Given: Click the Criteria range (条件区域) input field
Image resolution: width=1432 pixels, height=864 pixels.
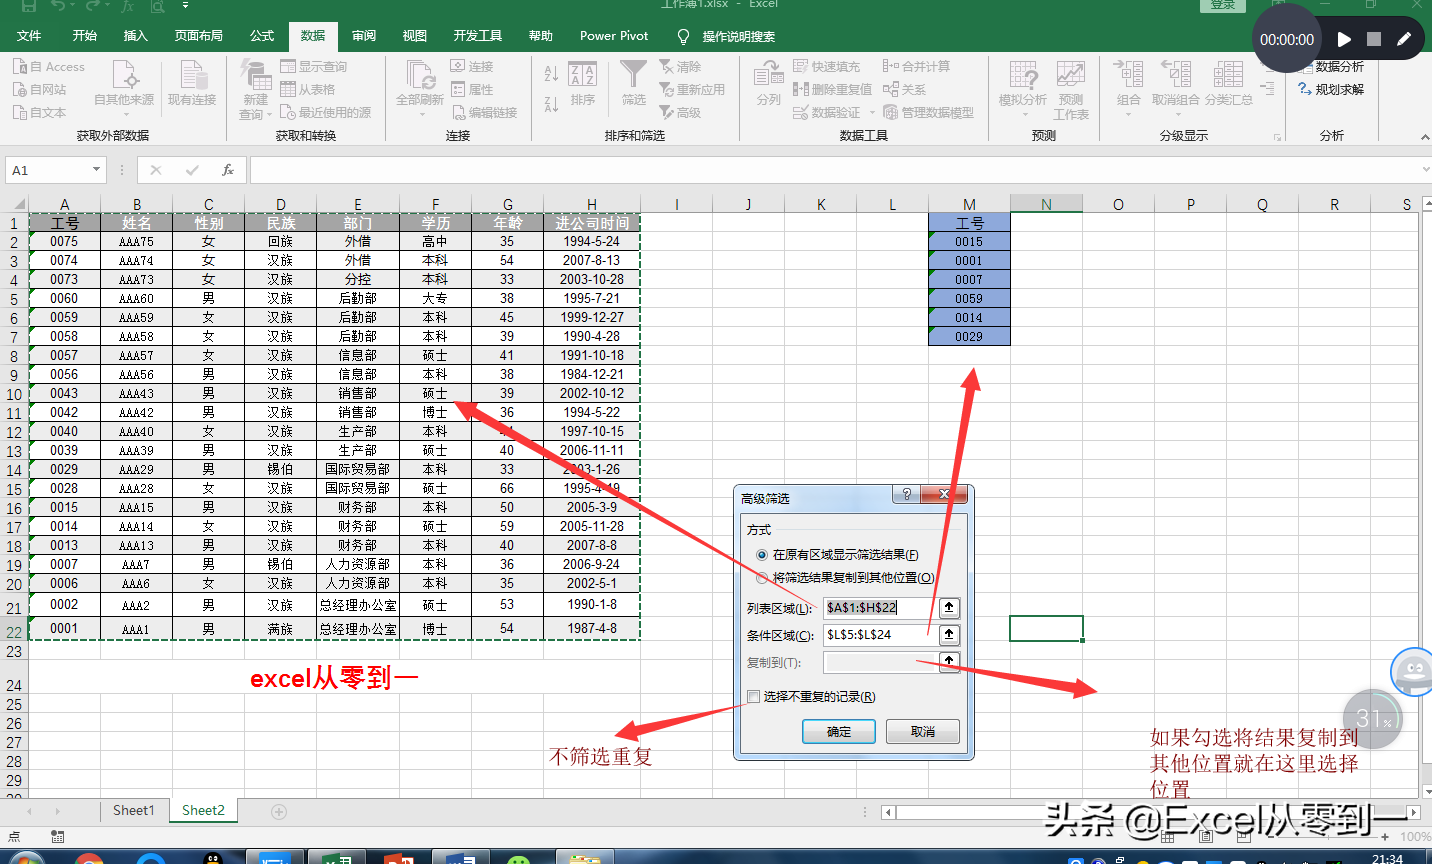Looking at the screenshot, I should [x=880, y=635].
